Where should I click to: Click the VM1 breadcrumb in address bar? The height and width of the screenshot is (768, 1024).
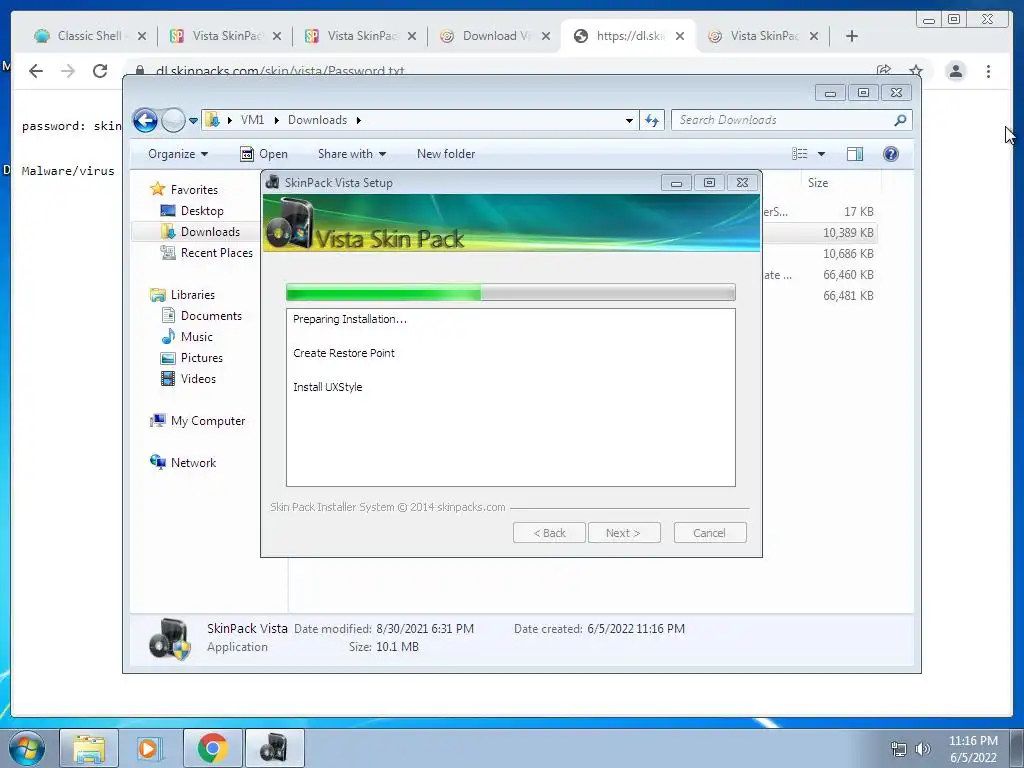coord(252,120)
